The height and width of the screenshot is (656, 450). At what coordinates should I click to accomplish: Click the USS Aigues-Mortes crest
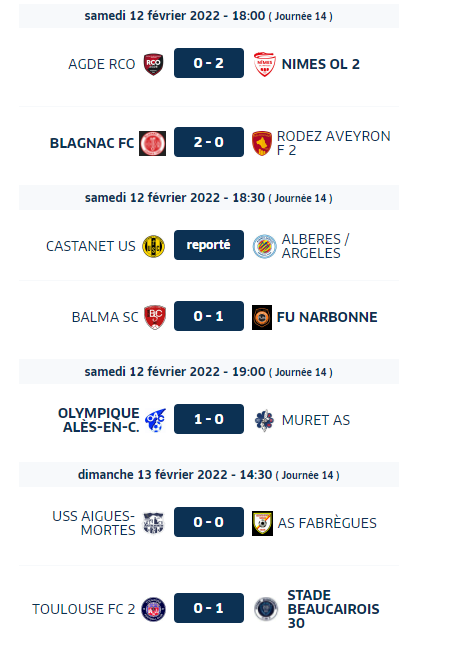[x=153, y=523]
